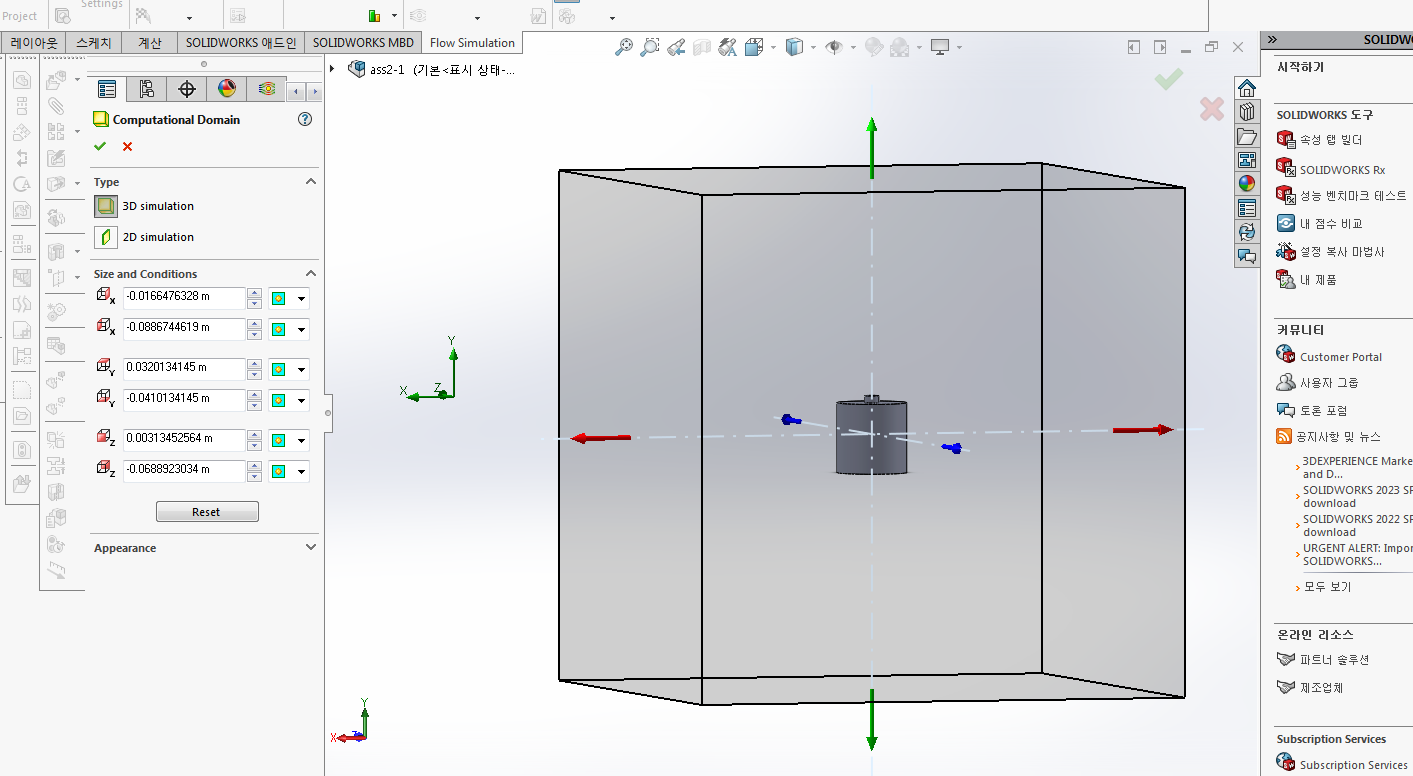
Task: Decrement Z max value with down spinner
Action: pyautogui.click(x=254, y=445)
